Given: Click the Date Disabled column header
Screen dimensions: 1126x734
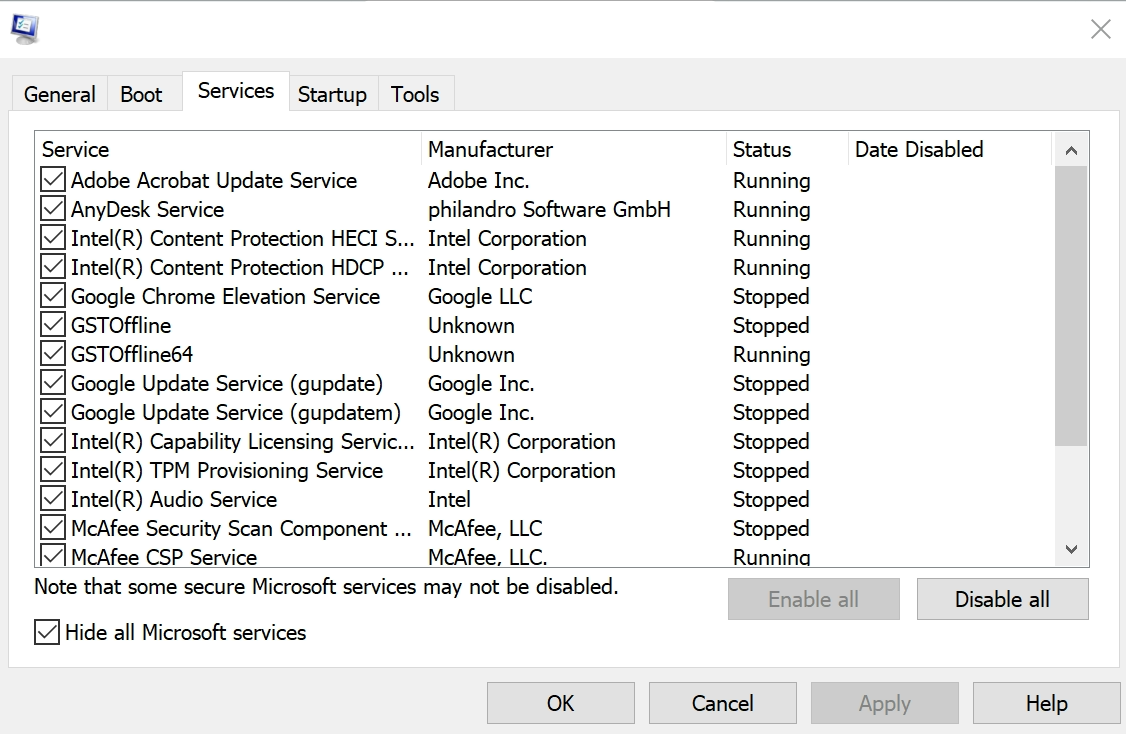Looking at the screenshot, I should [949, 149].
